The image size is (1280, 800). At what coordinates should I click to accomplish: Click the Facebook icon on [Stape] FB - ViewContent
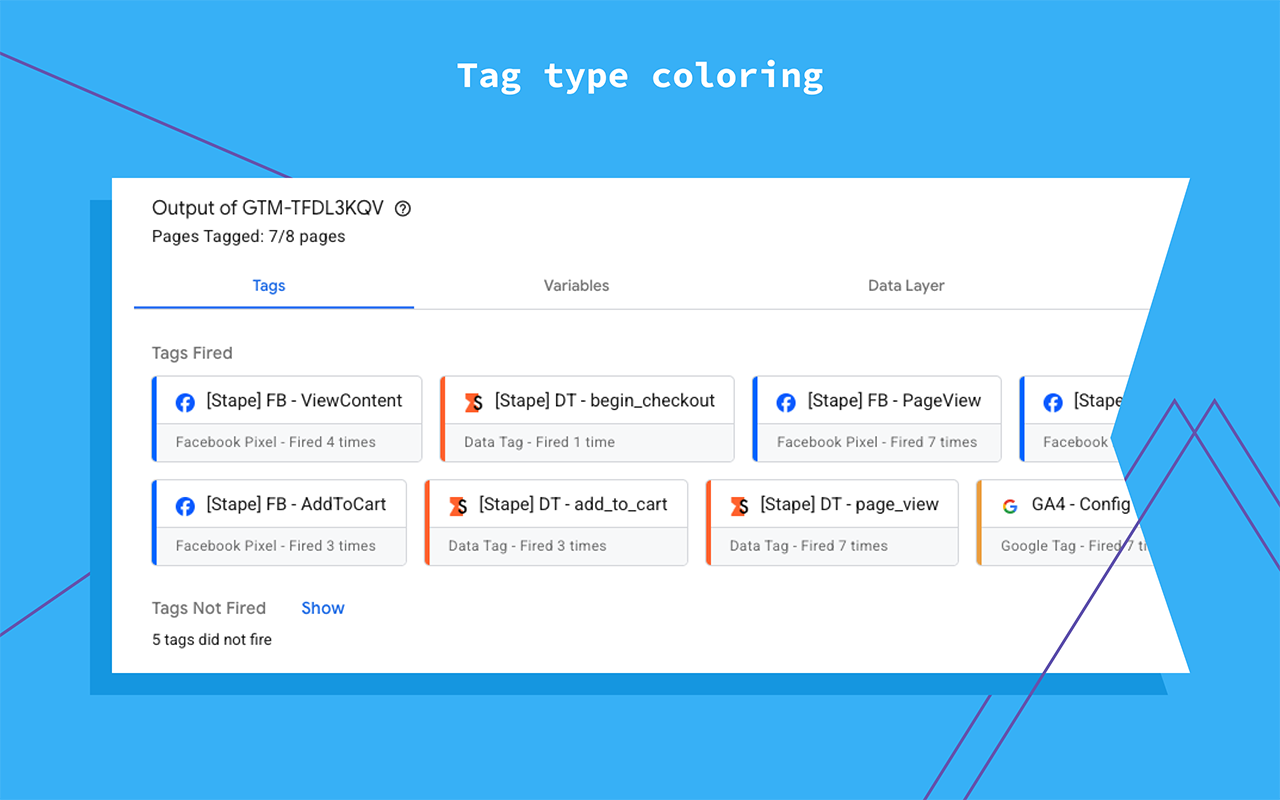185,401
